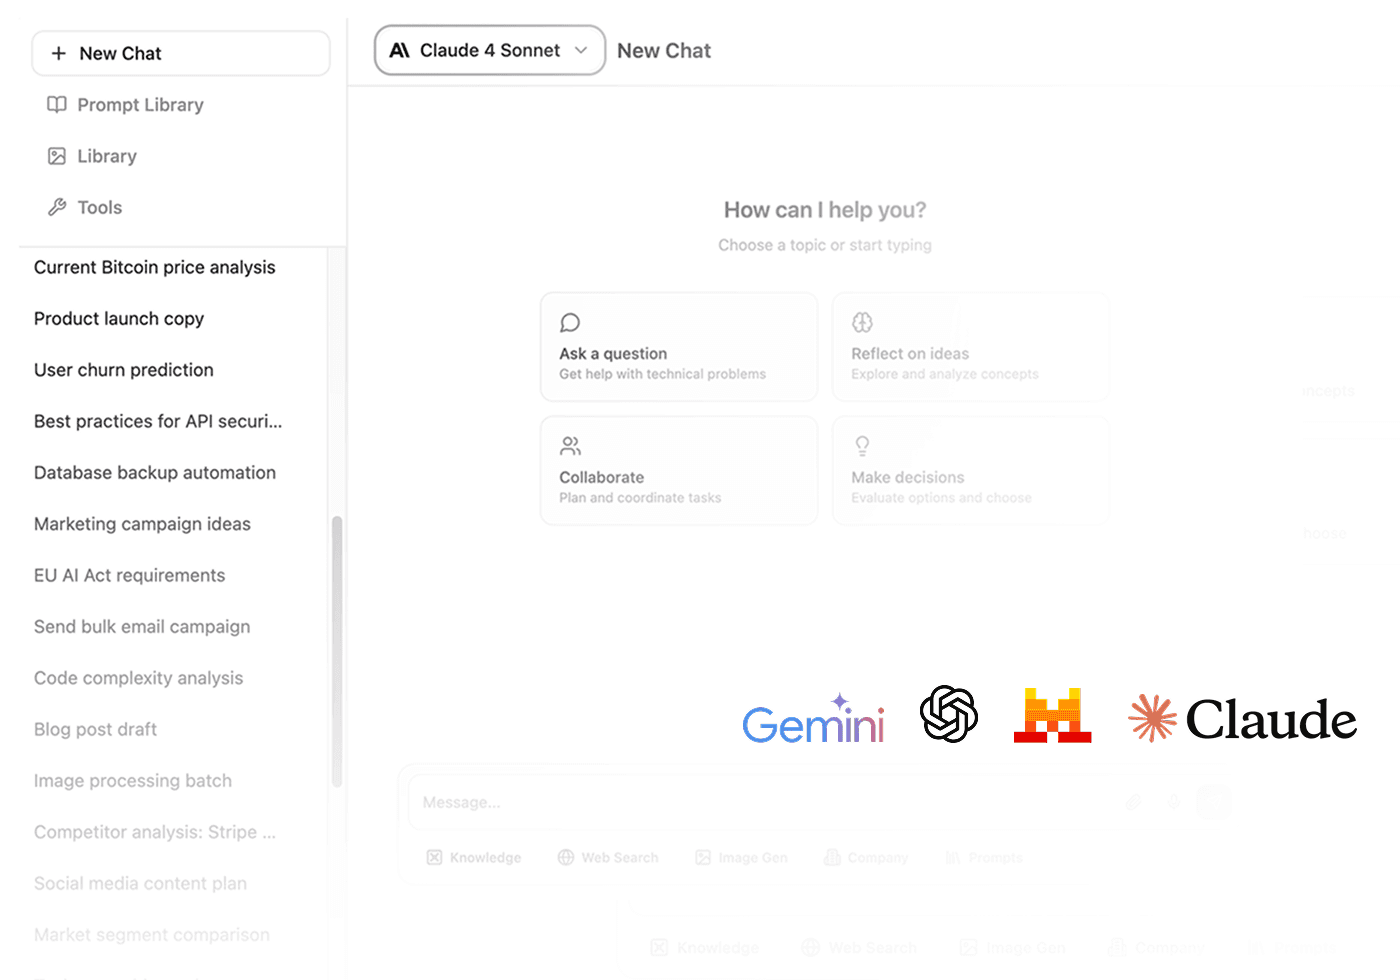This screenshot has width=1400, height=980.
Task: Toggle the Knowledge option under the message box
Action: (x=474, y=858)
